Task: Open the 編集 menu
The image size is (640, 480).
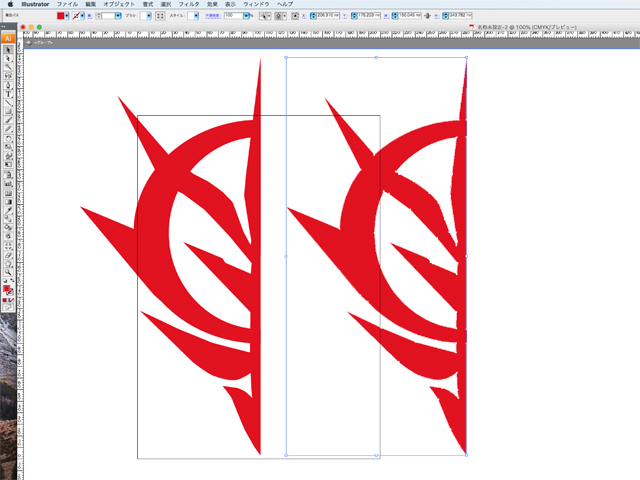Action: coord(91,4)
